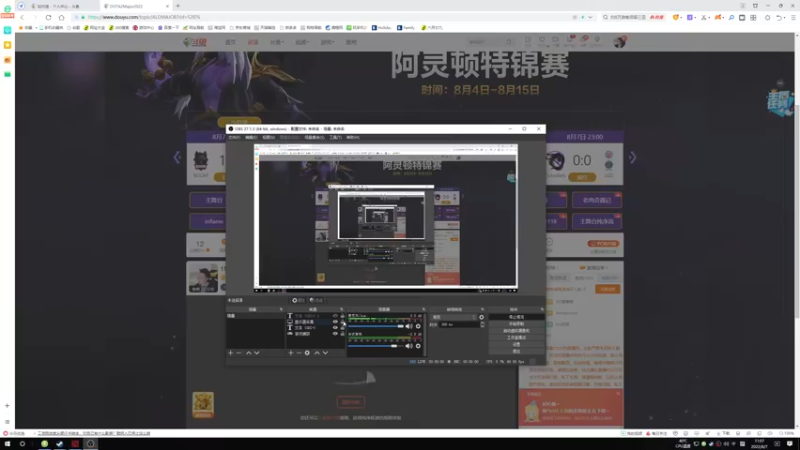
Task: Show next match with right arrow
Action: pyautogui.click(x=633, y=158)
